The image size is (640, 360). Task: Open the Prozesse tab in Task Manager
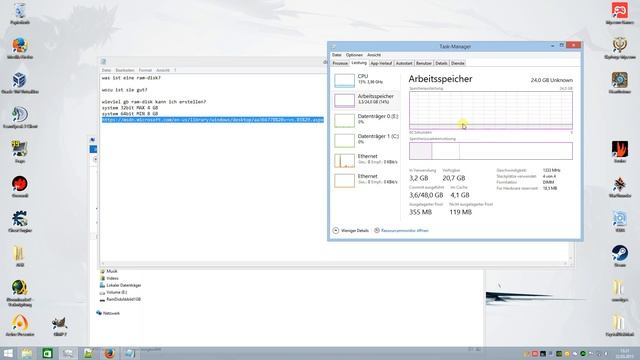340,63
